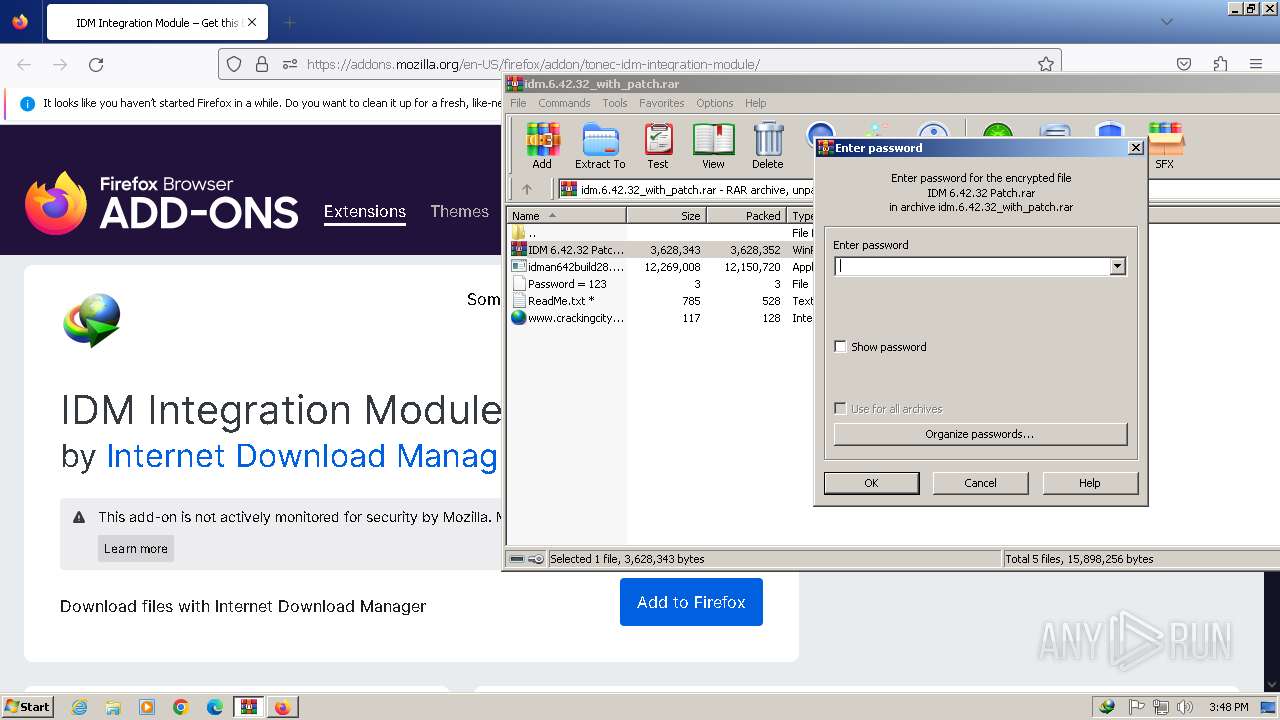Image resolution: width=1280 pixels, height=720 pixels.
Task: Click the Test archive icon
Action: 658,146
